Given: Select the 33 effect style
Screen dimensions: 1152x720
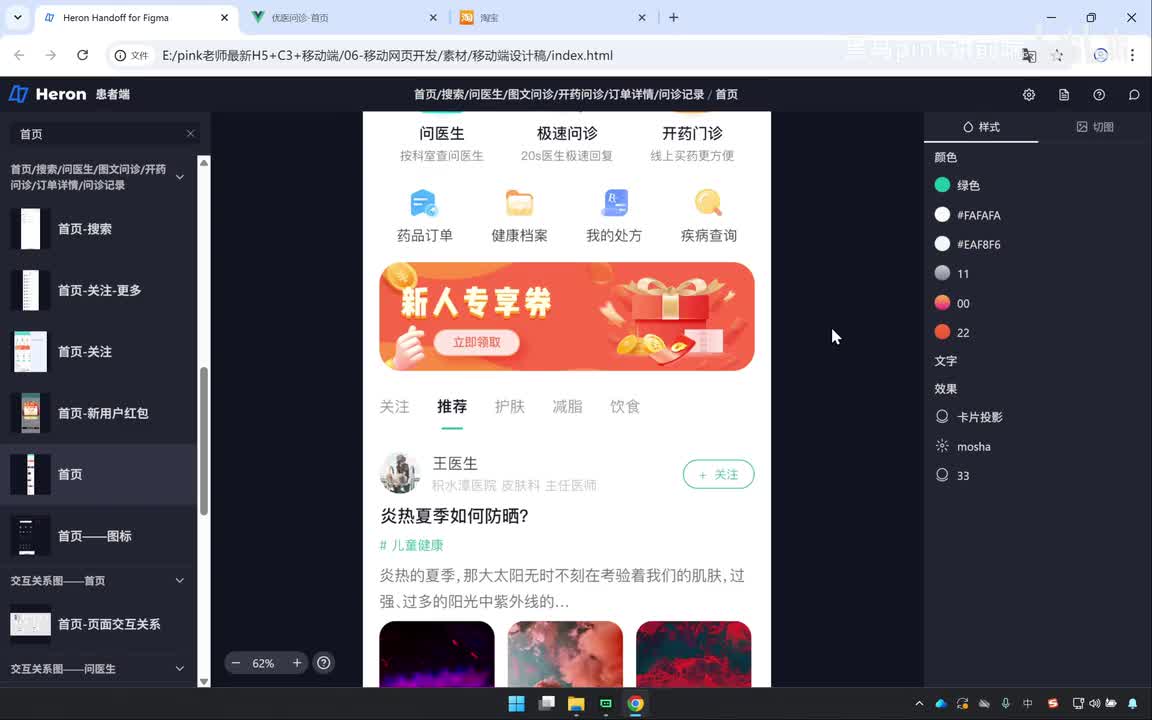Looking at the screenshot, I should [x=1036, y=475].
